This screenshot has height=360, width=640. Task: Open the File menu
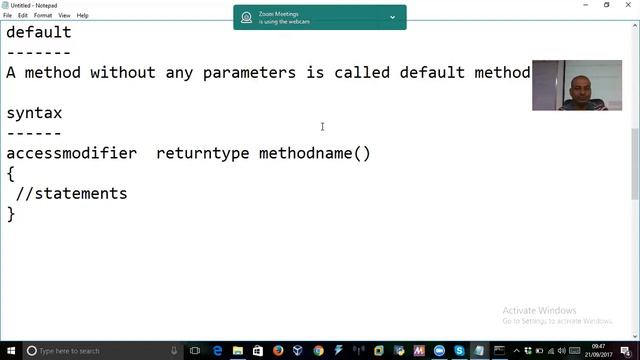[x=7, y=16]
